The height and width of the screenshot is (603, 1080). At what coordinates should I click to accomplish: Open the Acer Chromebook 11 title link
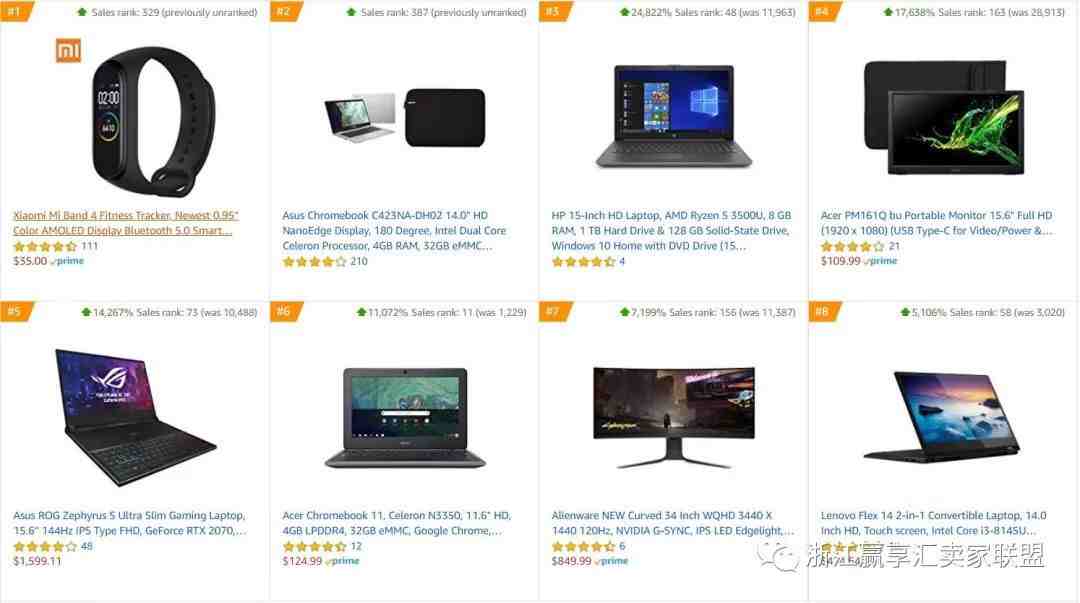397,522
